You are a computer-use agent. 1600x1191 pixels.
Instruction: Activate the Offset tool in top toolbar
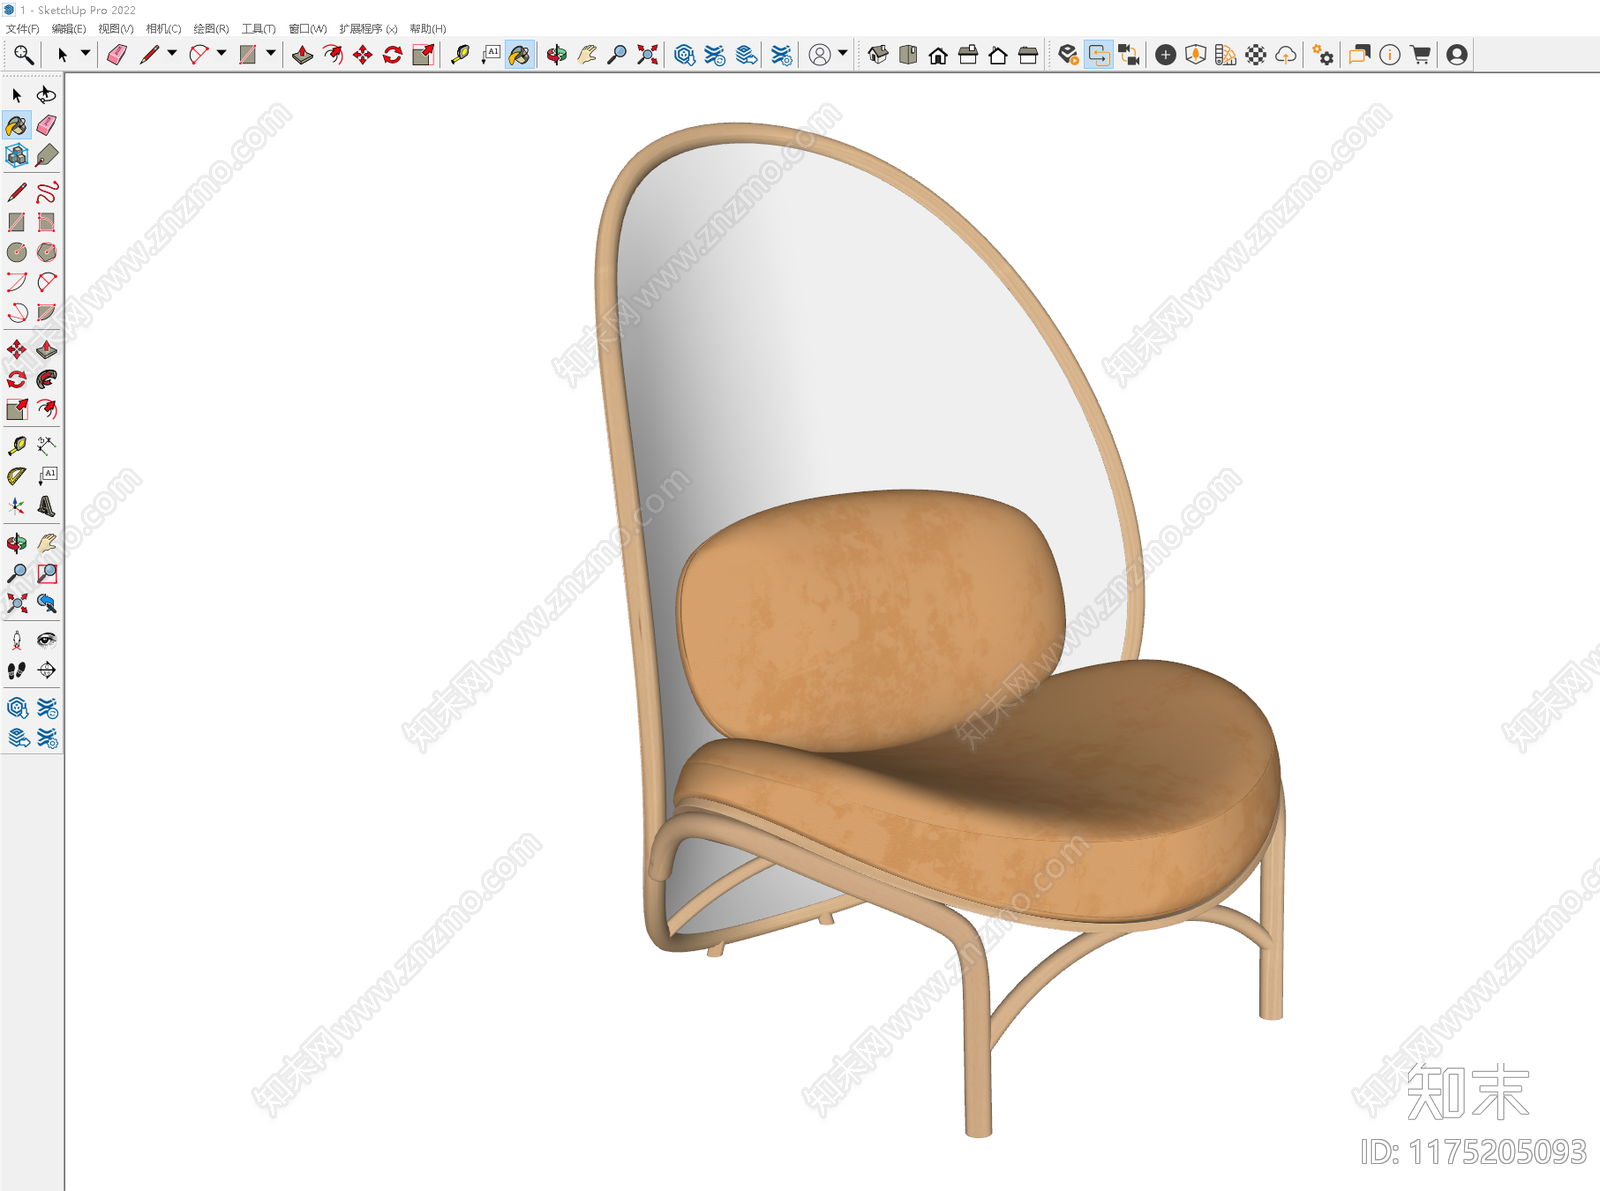click(x=333, y=55)
